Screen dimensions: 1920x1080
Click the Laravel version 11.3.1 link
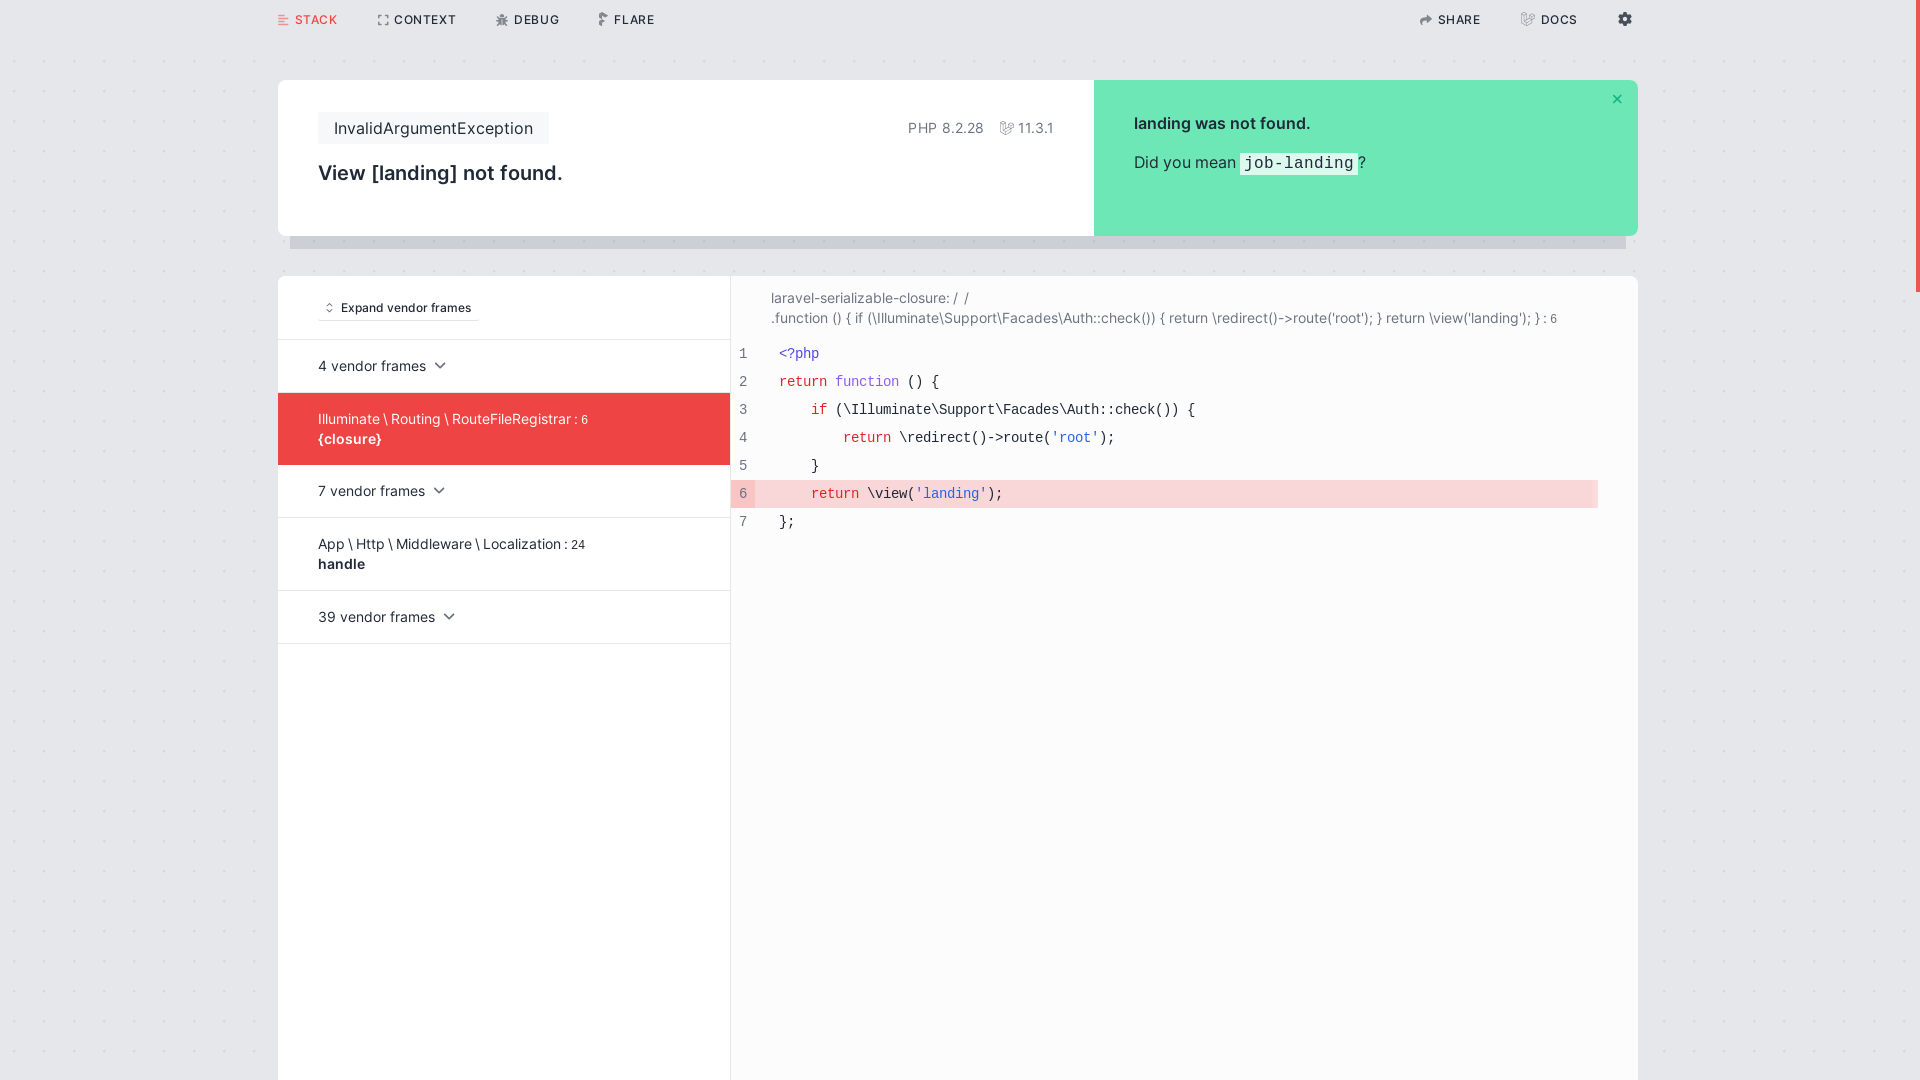1026,128
